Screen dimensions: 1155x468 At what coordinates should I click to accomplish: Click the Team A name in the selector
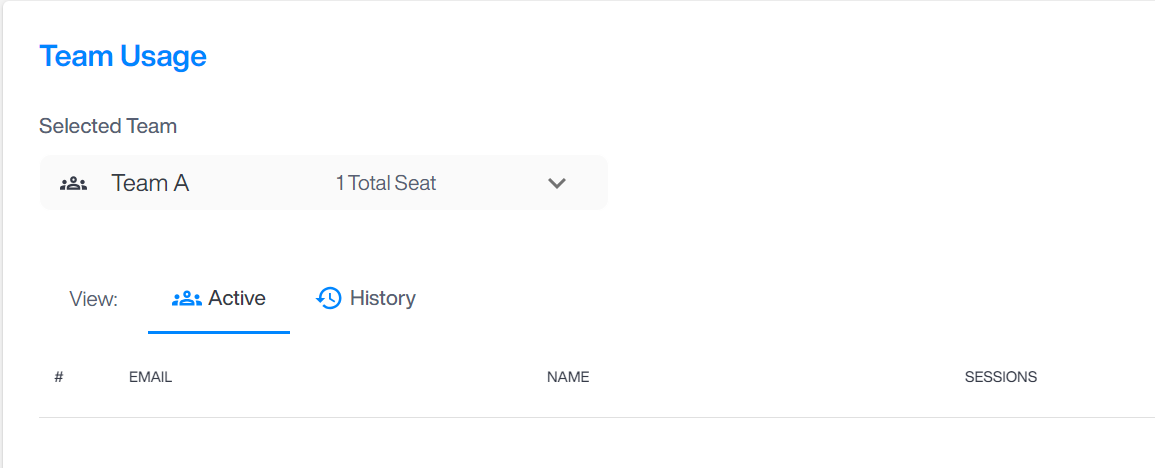(150, 183)
